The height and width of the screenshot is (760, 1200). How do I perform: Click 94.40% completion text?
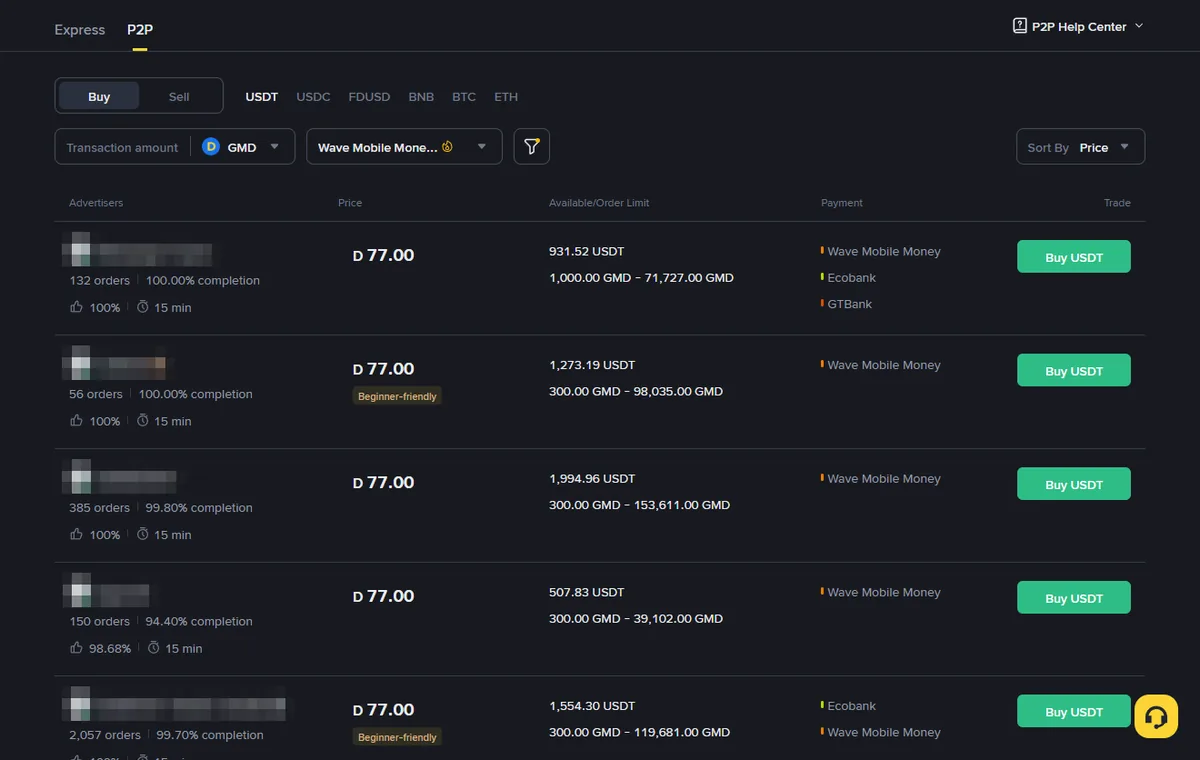tap(199, 621)
